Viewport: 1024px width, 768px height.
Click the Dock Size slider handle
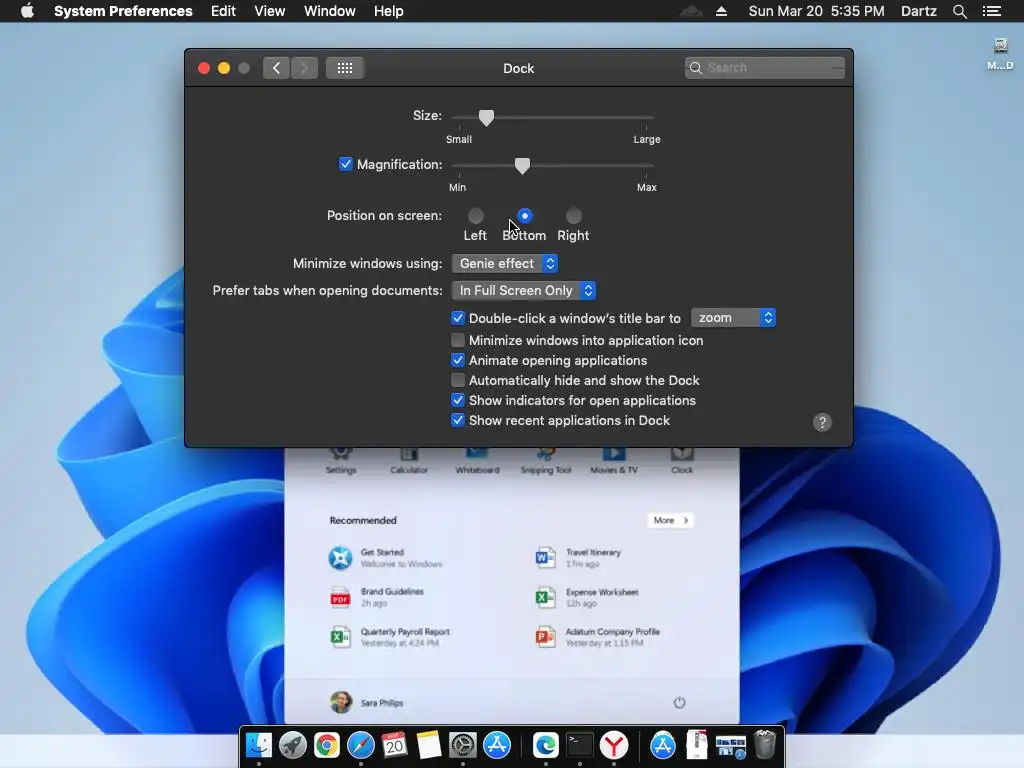486,118
